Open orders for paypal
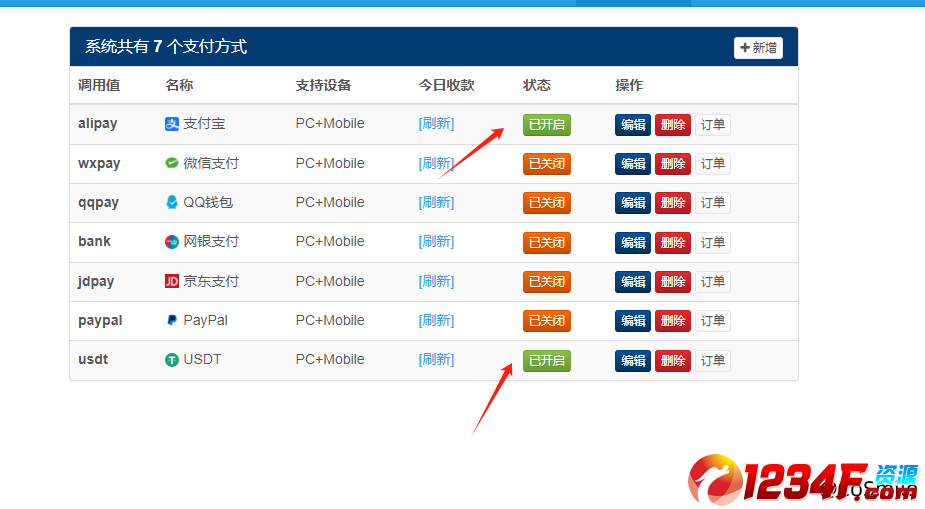The width and height of the screenshot is (925, 509). [713, 321]
